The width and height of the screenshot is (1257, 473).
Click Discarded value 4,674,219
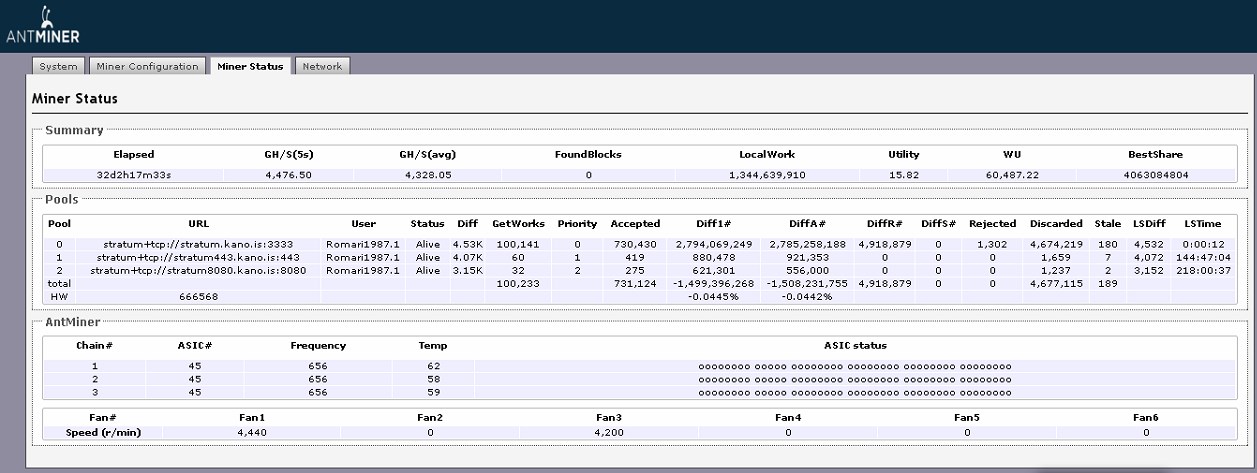click(1055, 243)
